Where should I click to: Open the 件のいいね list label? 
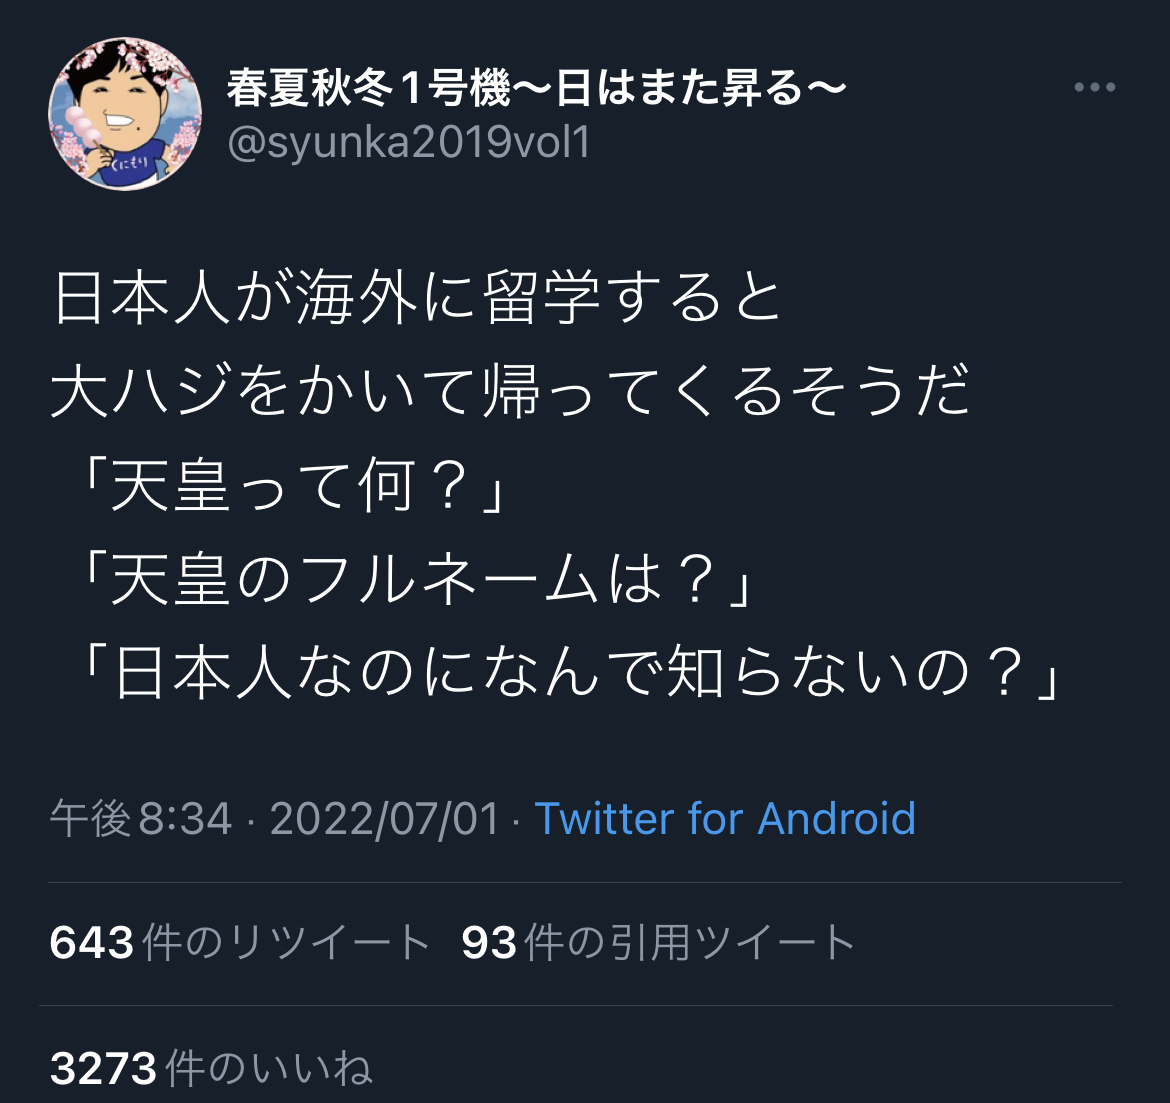pos(269,1068)
